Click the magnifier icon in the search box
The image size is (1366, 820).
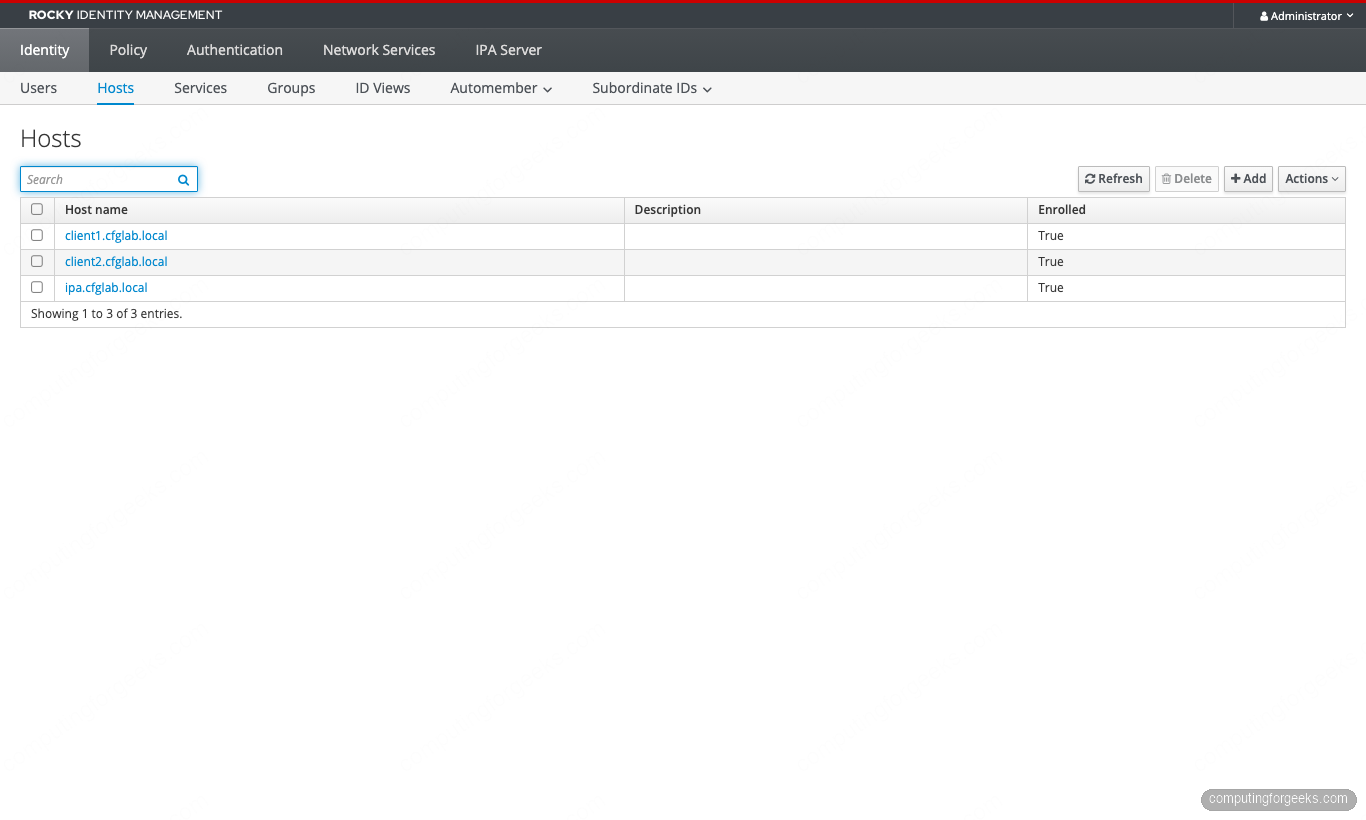pyautogui.click(x=183, y=179)
